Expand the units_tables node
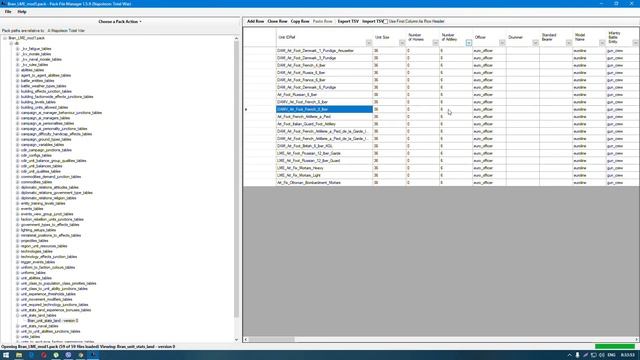This screenshot has width=640, height=360. click(18, 337)
